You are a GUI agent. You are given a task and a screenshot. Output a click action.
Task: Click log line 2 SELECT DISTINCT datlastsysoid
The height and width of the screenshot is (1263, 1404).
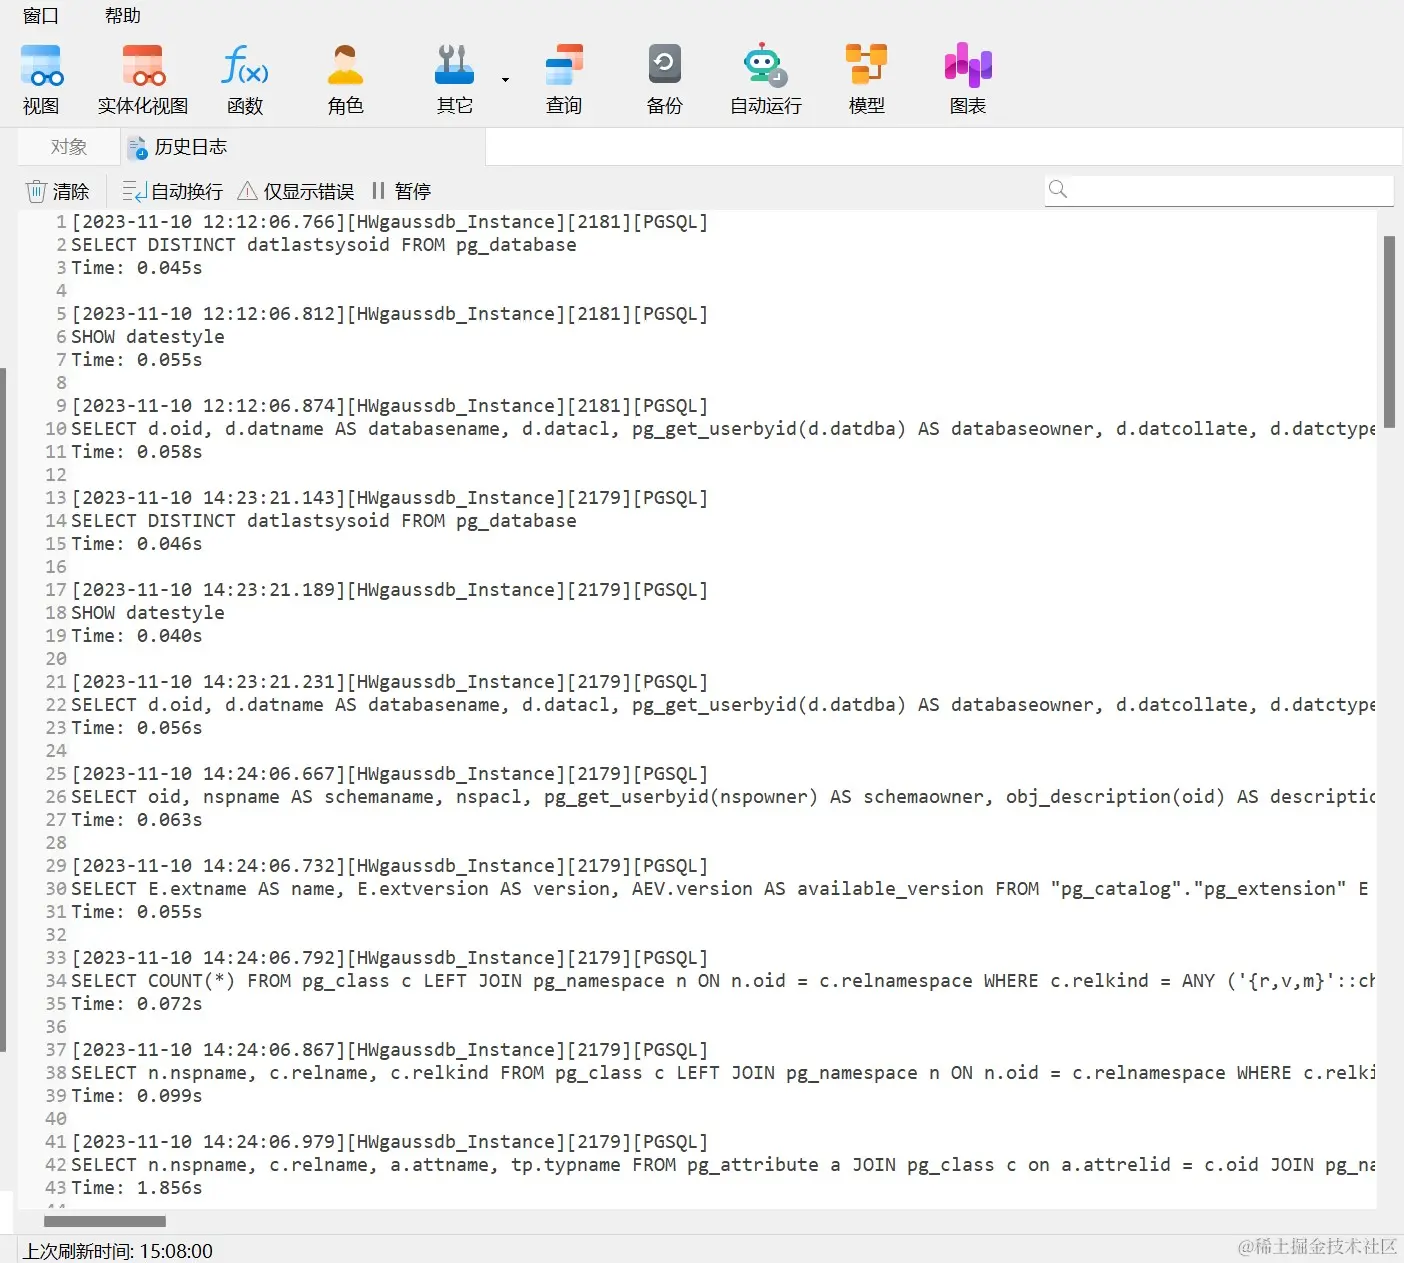pos(324,245)
